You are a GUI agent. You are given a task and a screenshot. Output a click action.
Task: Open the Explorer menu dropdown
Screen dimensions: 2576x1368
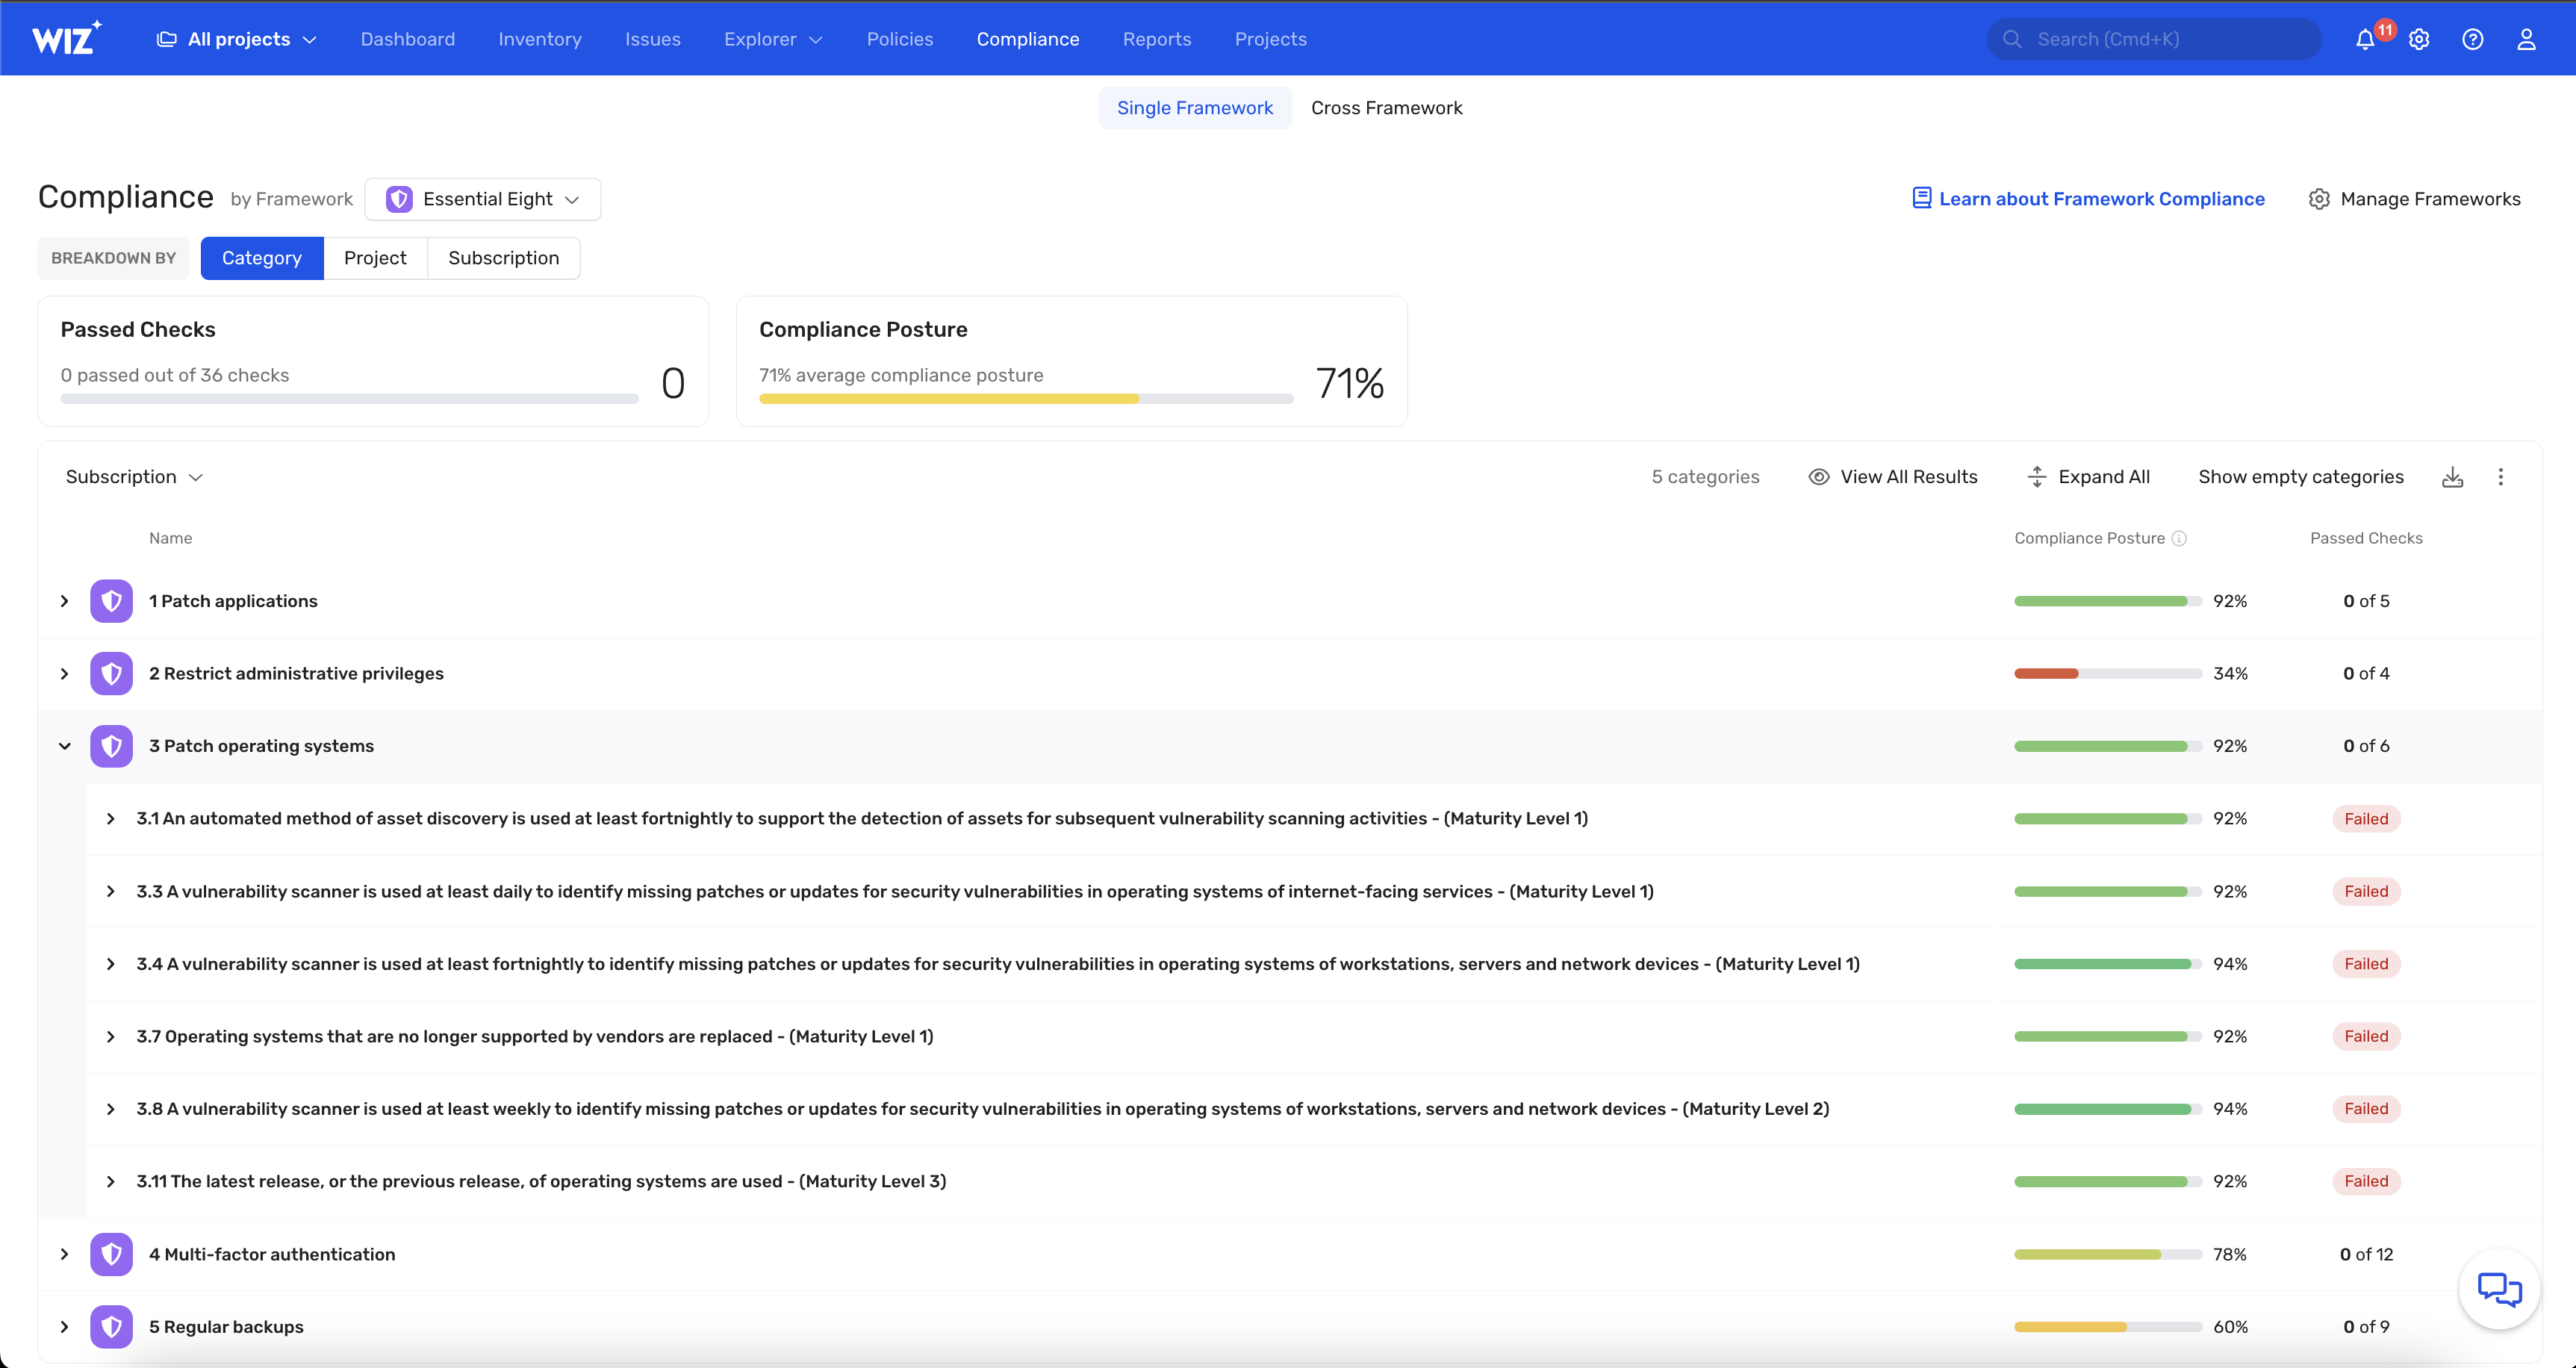click(x=773, y=39)
